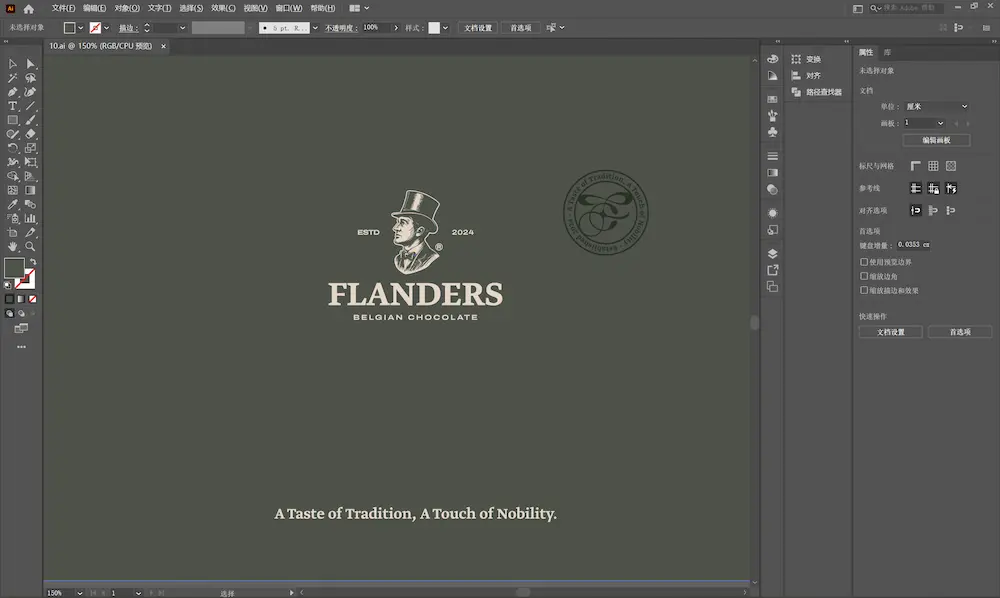Screen dimensions: 1000x598
Task: Open the Pathfinder panel (路径查找器)
Action: point(817,92)
